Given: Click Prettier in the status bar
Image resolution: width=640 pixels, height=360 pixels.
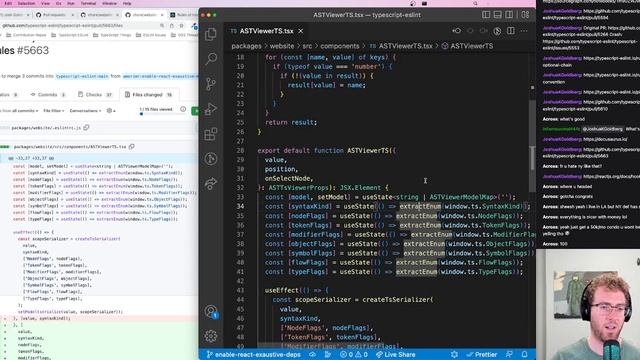Looking at the screenshot, I should click(x=482, y=355).
